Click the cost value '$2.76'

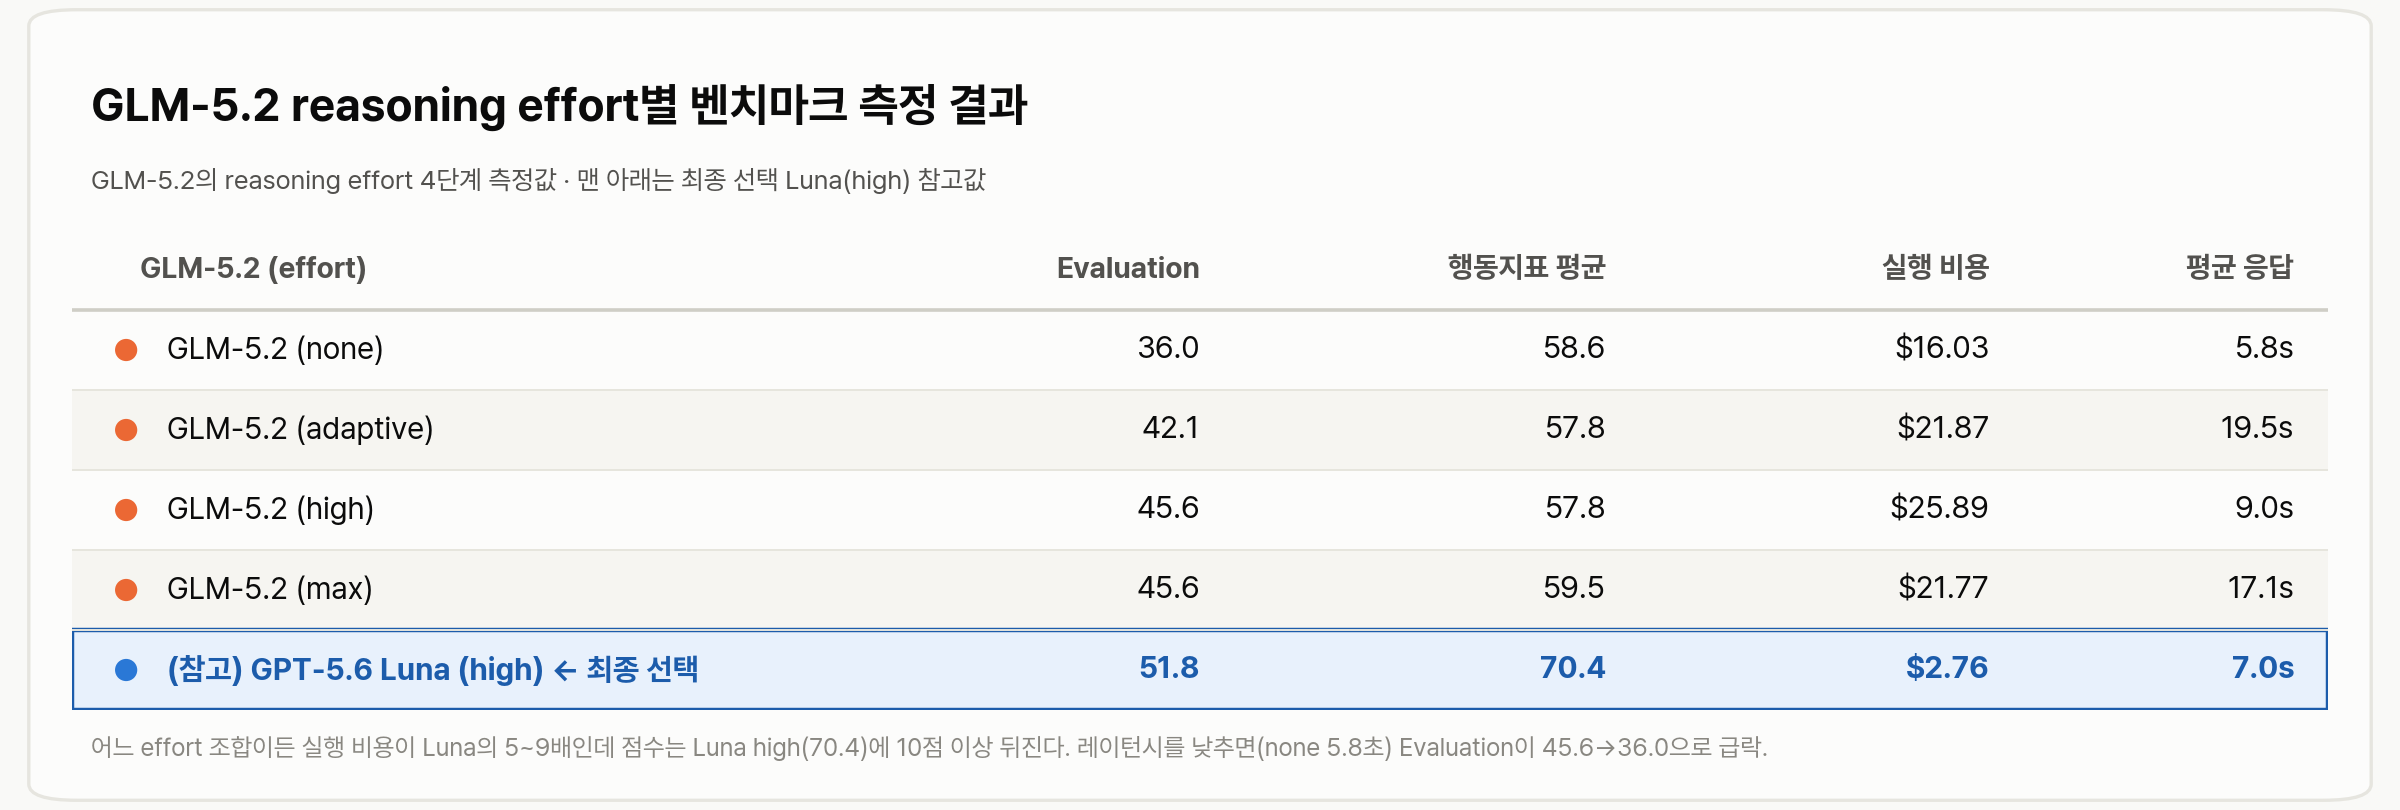click(1947, 668)
